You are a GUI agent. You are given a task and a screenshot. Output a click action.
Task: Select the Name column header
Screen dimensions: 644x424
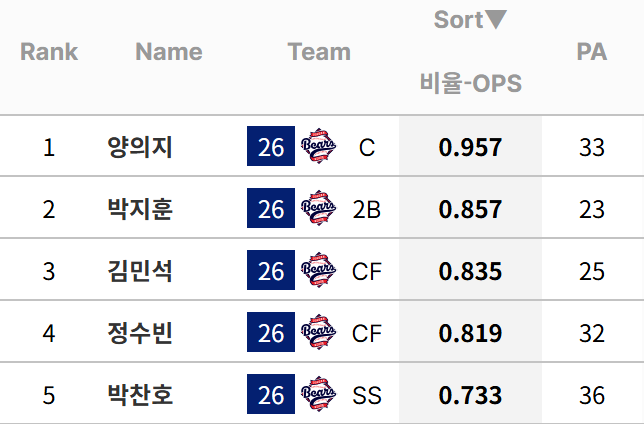tap(169, 52)
